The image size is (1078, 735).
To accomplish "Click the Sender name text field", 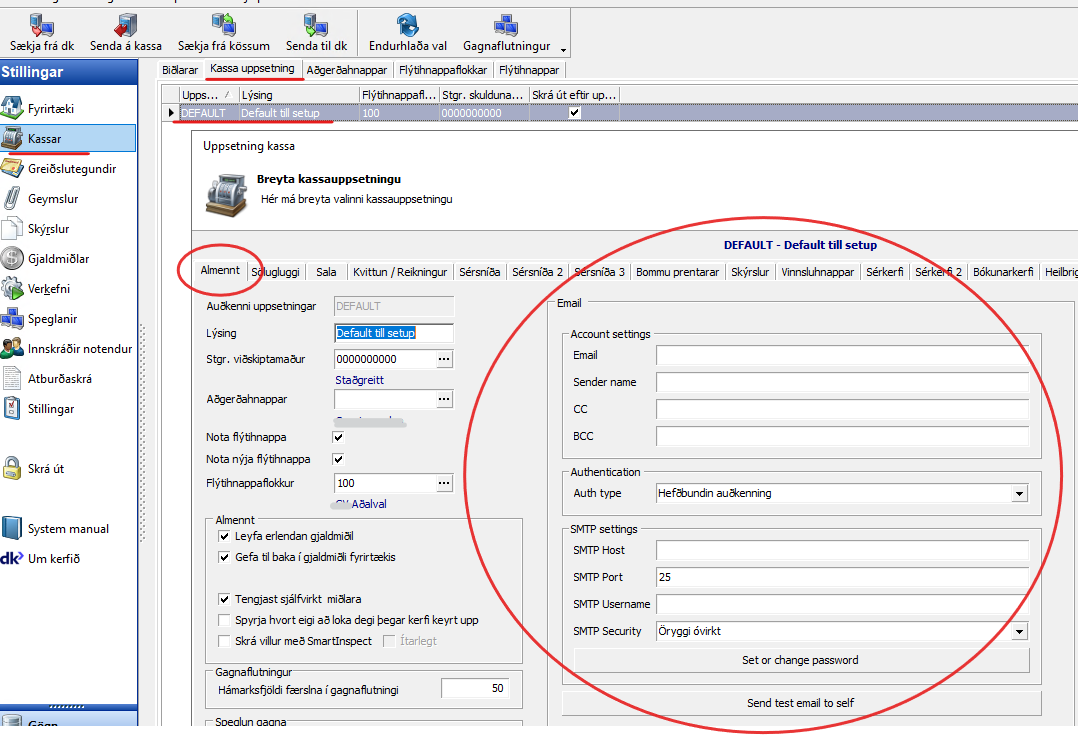I will click(x=842, y=382).
